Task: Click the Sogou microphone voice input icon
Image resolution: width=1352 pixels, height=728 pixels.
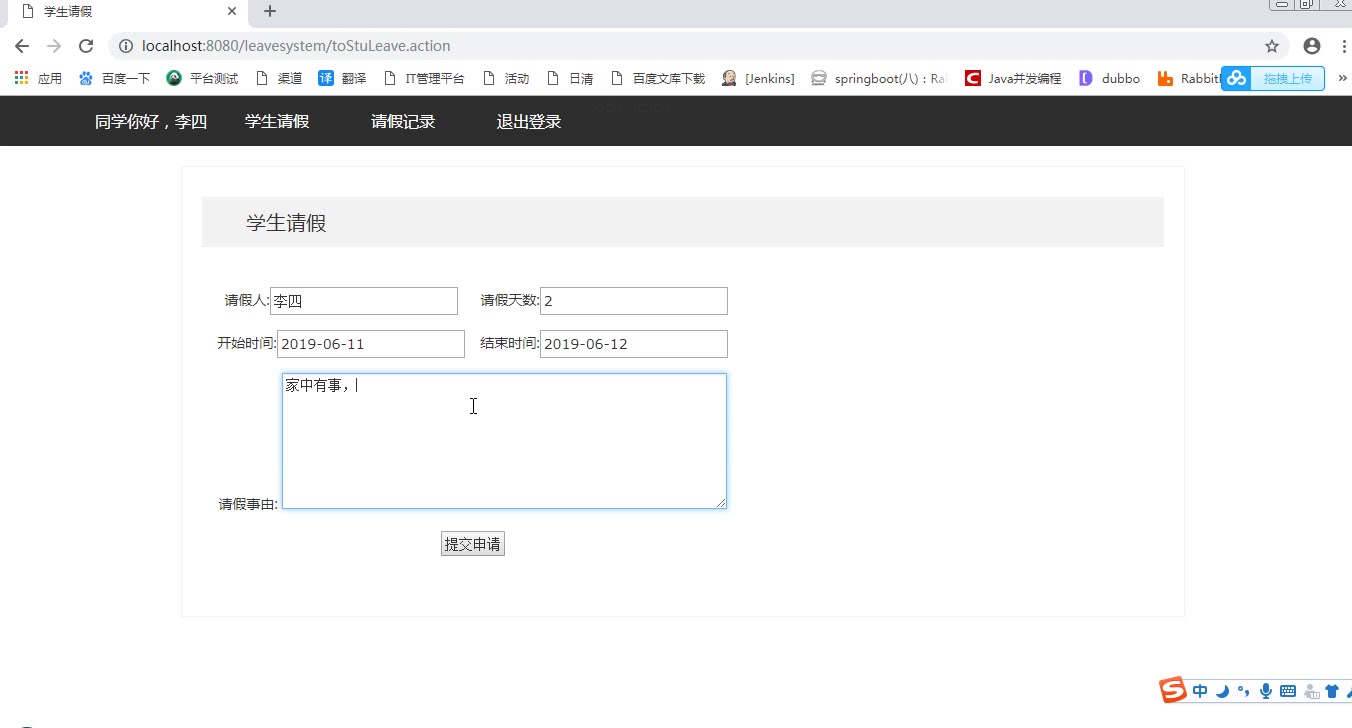Action: [x=1266, y=691]
